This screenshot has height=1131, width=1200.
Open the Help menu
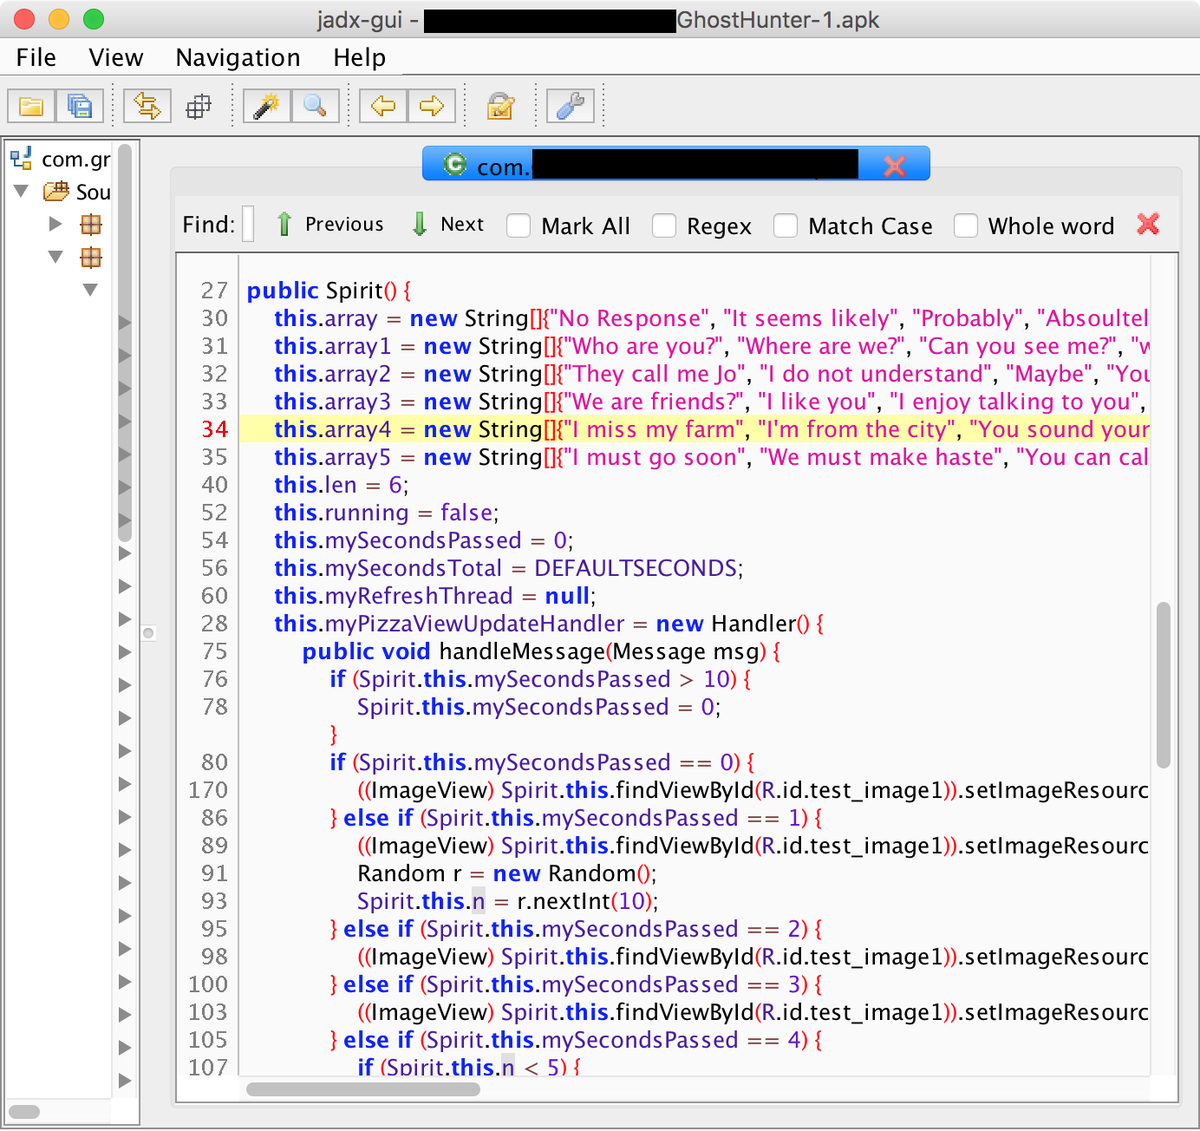[360, 58]
